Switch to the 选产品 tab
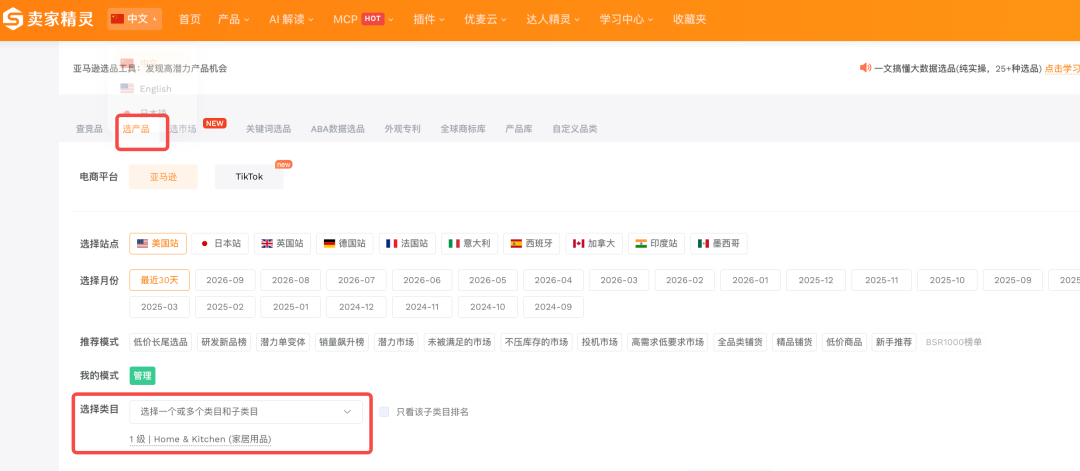Screen dimensions: 1080x471 [136, 129]
